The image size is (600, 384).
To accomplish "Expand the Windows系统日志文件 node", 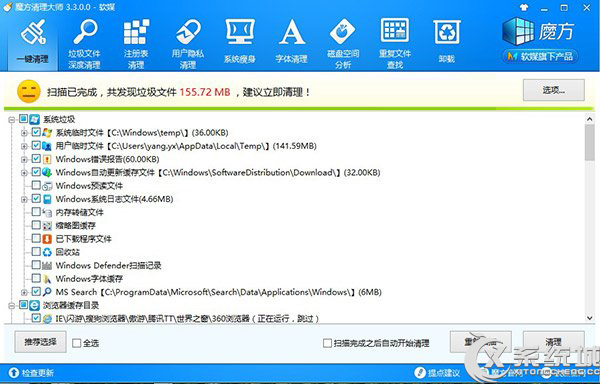I will tap(24, 199).
